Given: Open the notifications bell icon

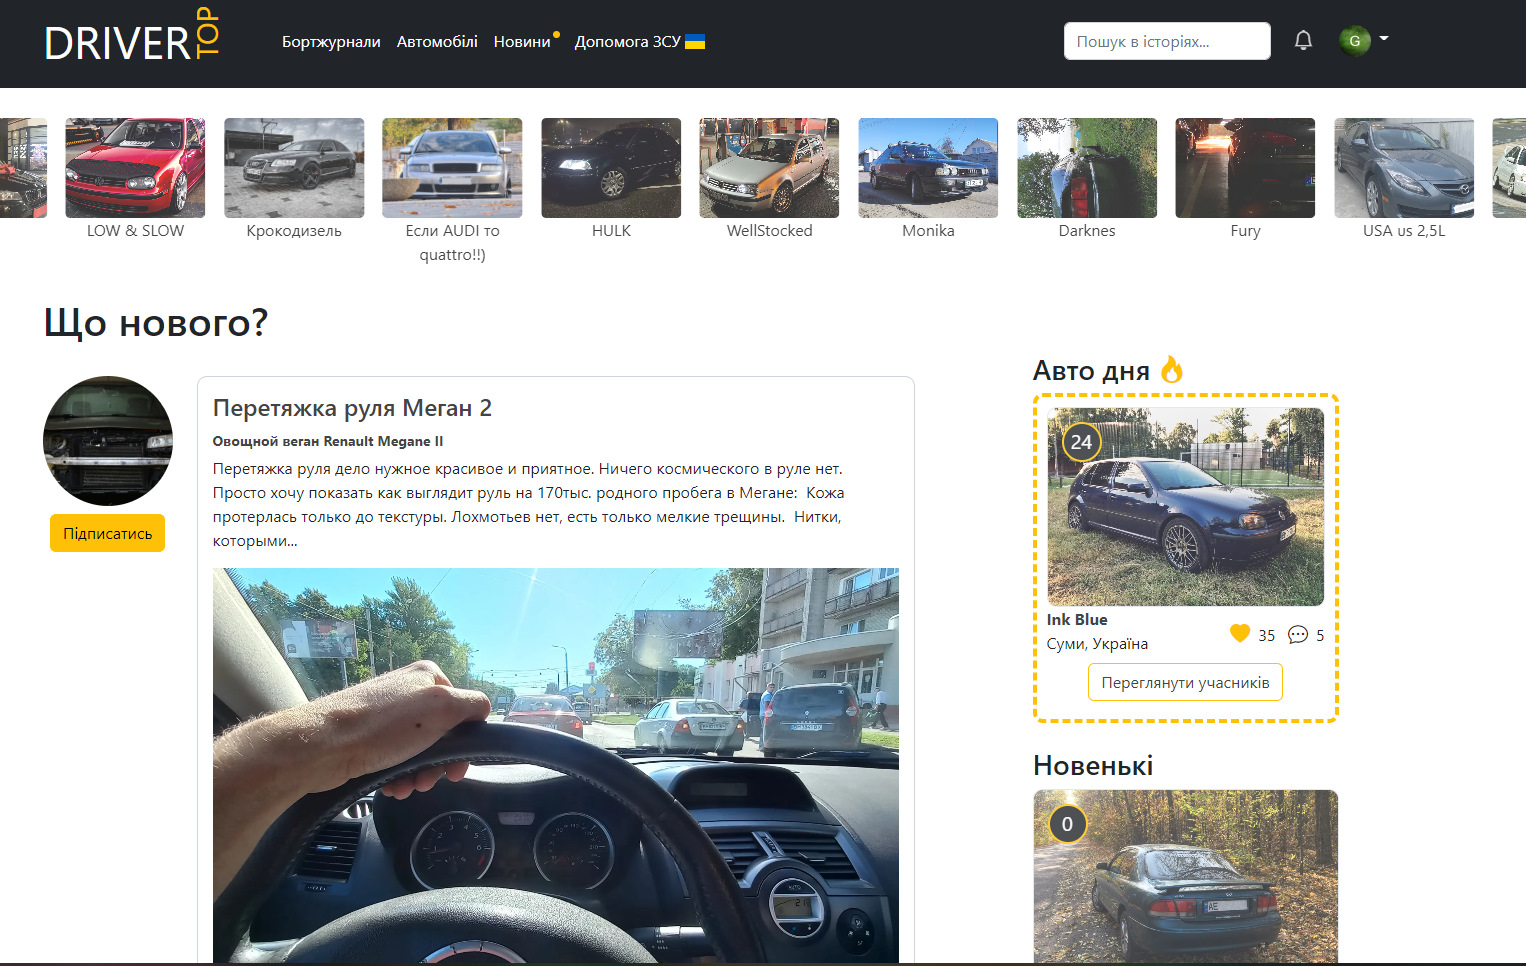Looking at the screenshot, I should point(1303,40).
